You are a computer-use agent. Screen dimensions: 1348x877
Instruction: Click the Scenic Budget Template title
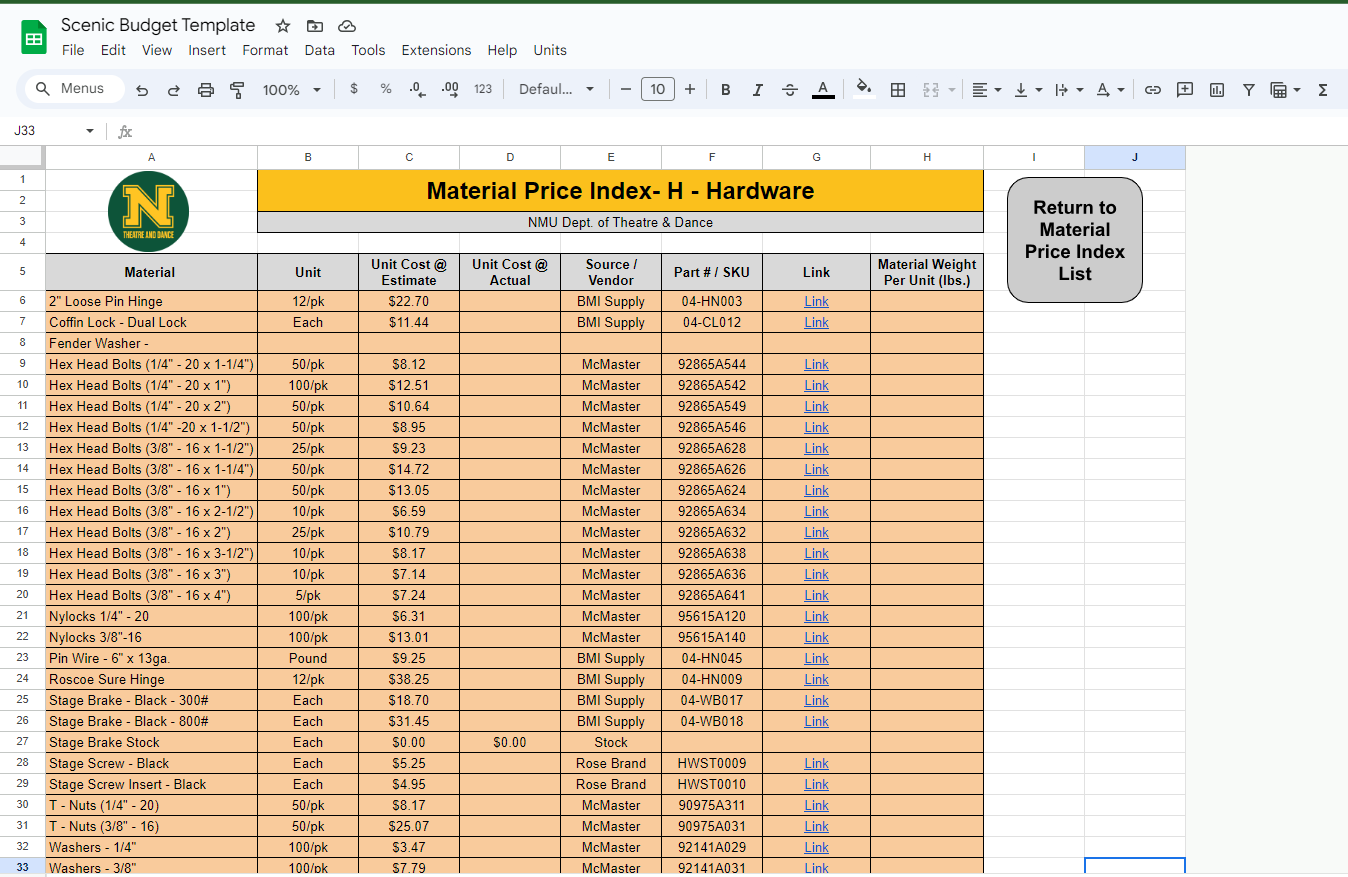158,25
